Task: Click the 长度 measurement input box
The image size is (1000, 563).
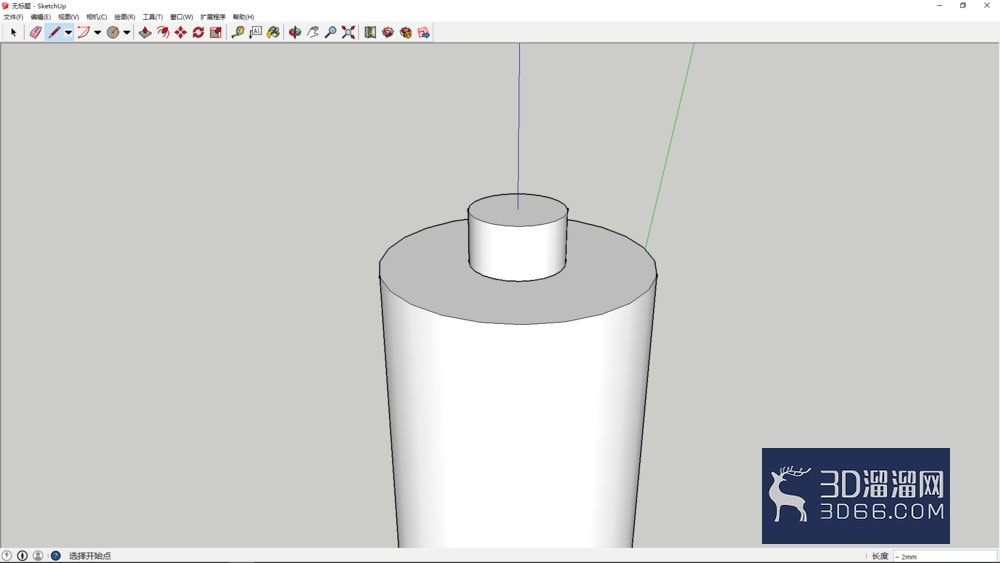Action: 945,556
